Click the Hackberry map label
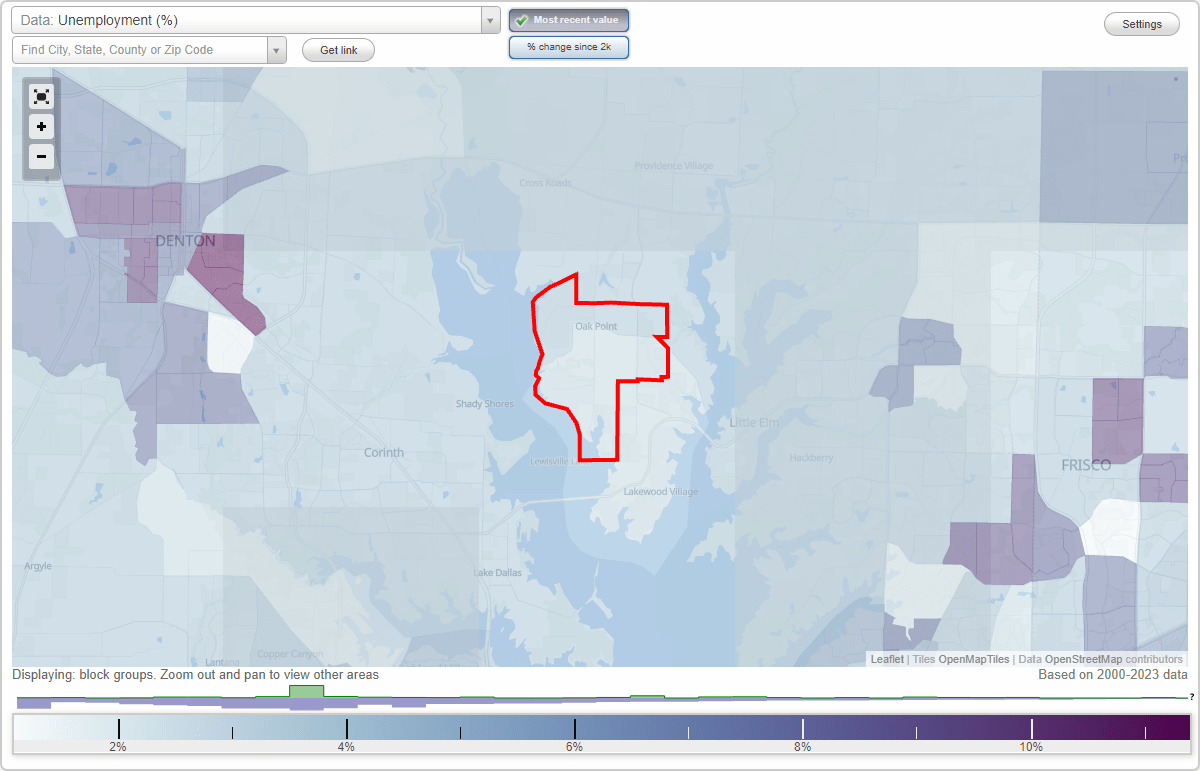 click(811, 458)
